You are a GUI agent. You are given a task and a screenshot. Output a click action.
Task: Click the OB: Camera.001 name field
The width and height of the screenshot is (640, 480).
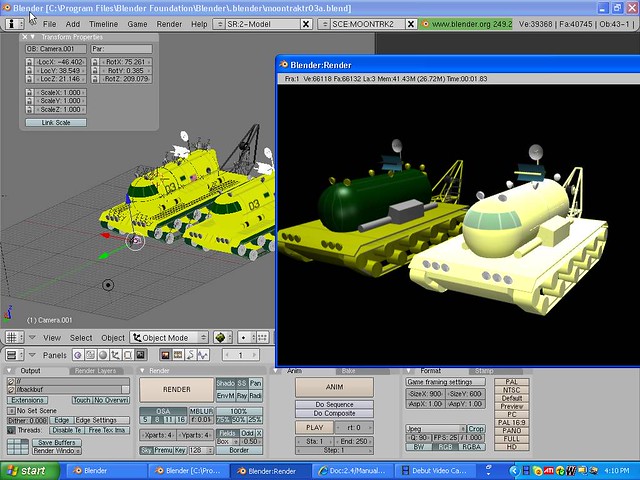(56, 49)
